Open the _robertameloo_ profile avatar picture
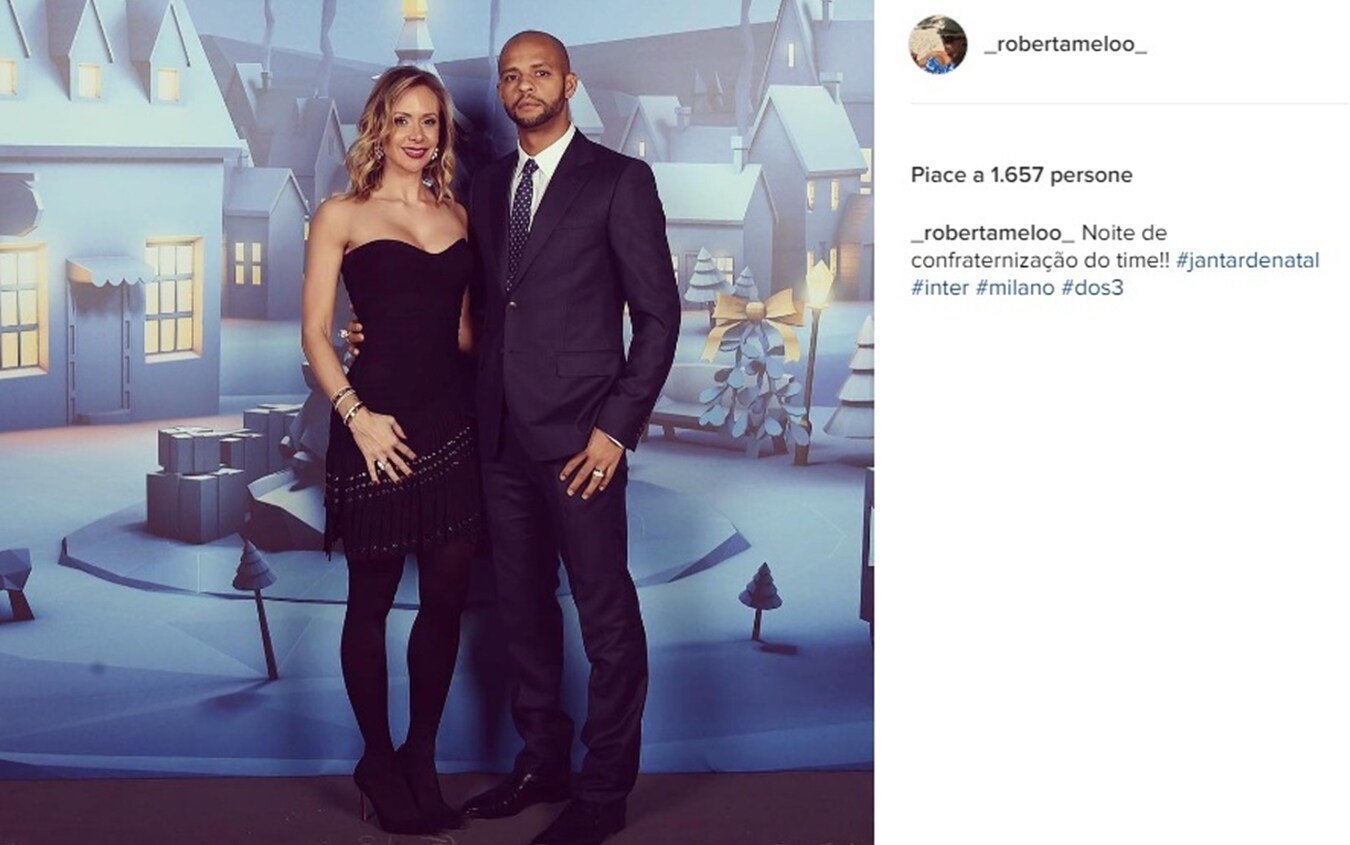The image size is (1350, 845). [x=937, y=45]
